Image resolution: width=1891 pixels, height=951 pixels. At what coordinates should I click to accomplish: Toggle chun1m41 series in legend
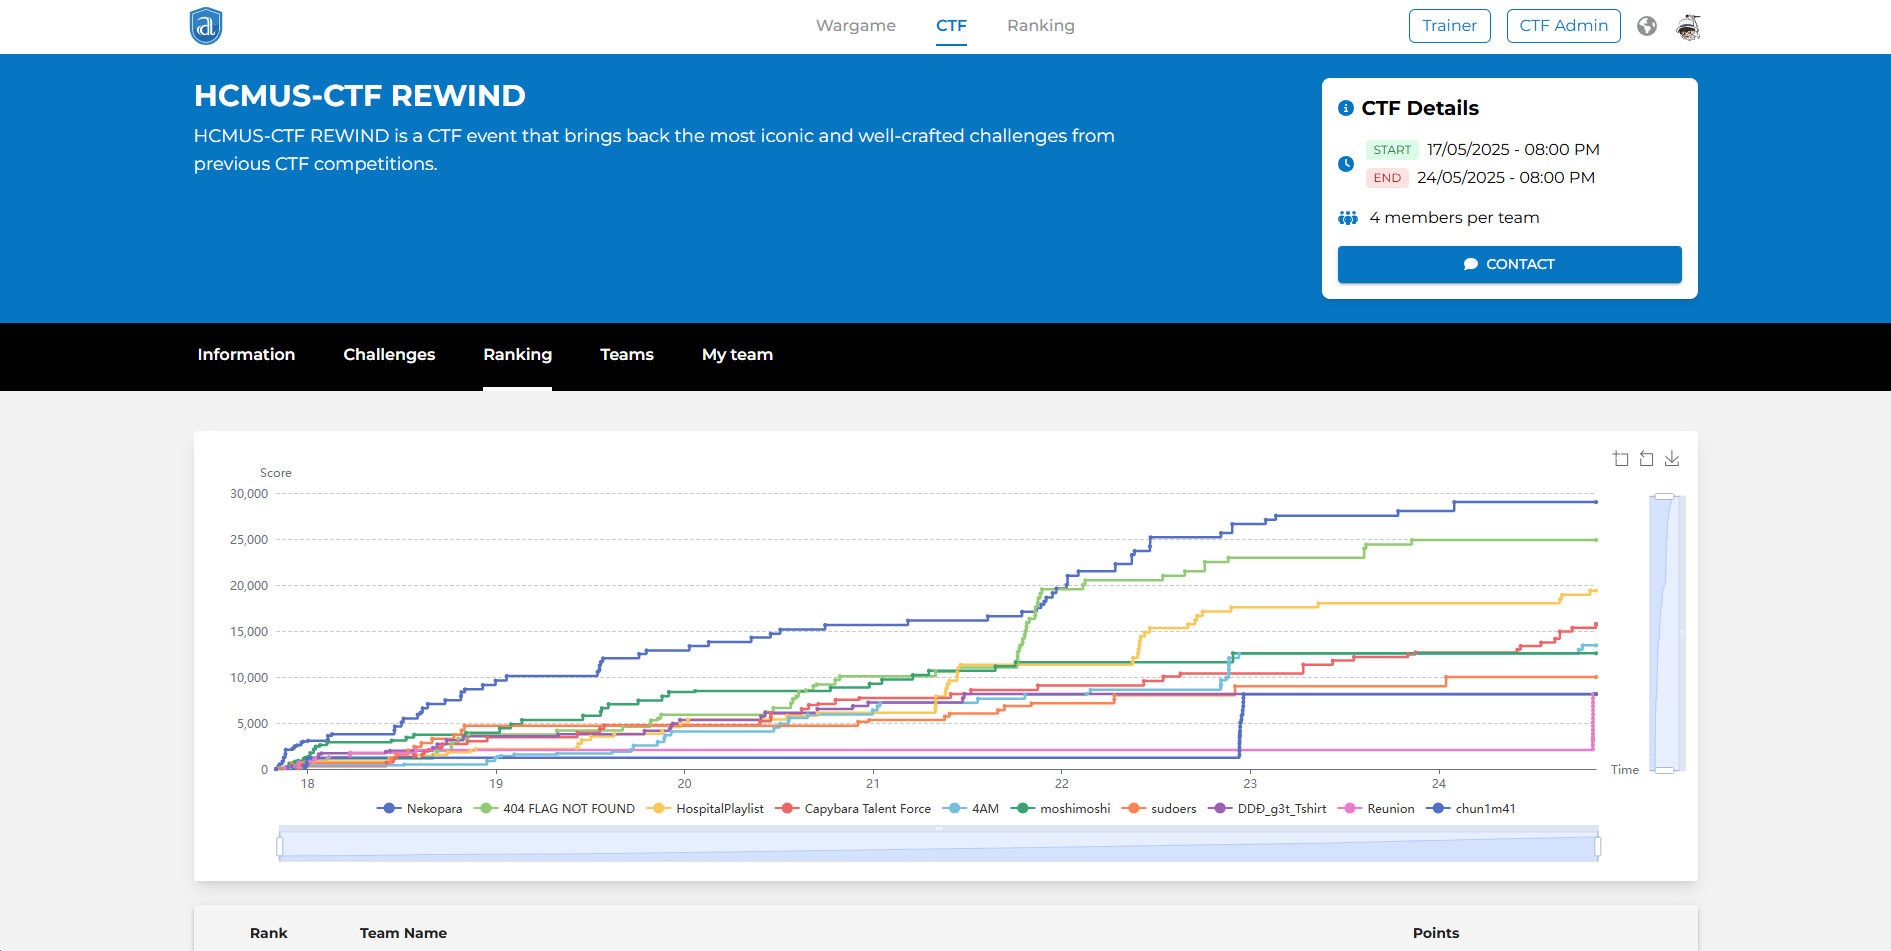tap(1470, 809)
